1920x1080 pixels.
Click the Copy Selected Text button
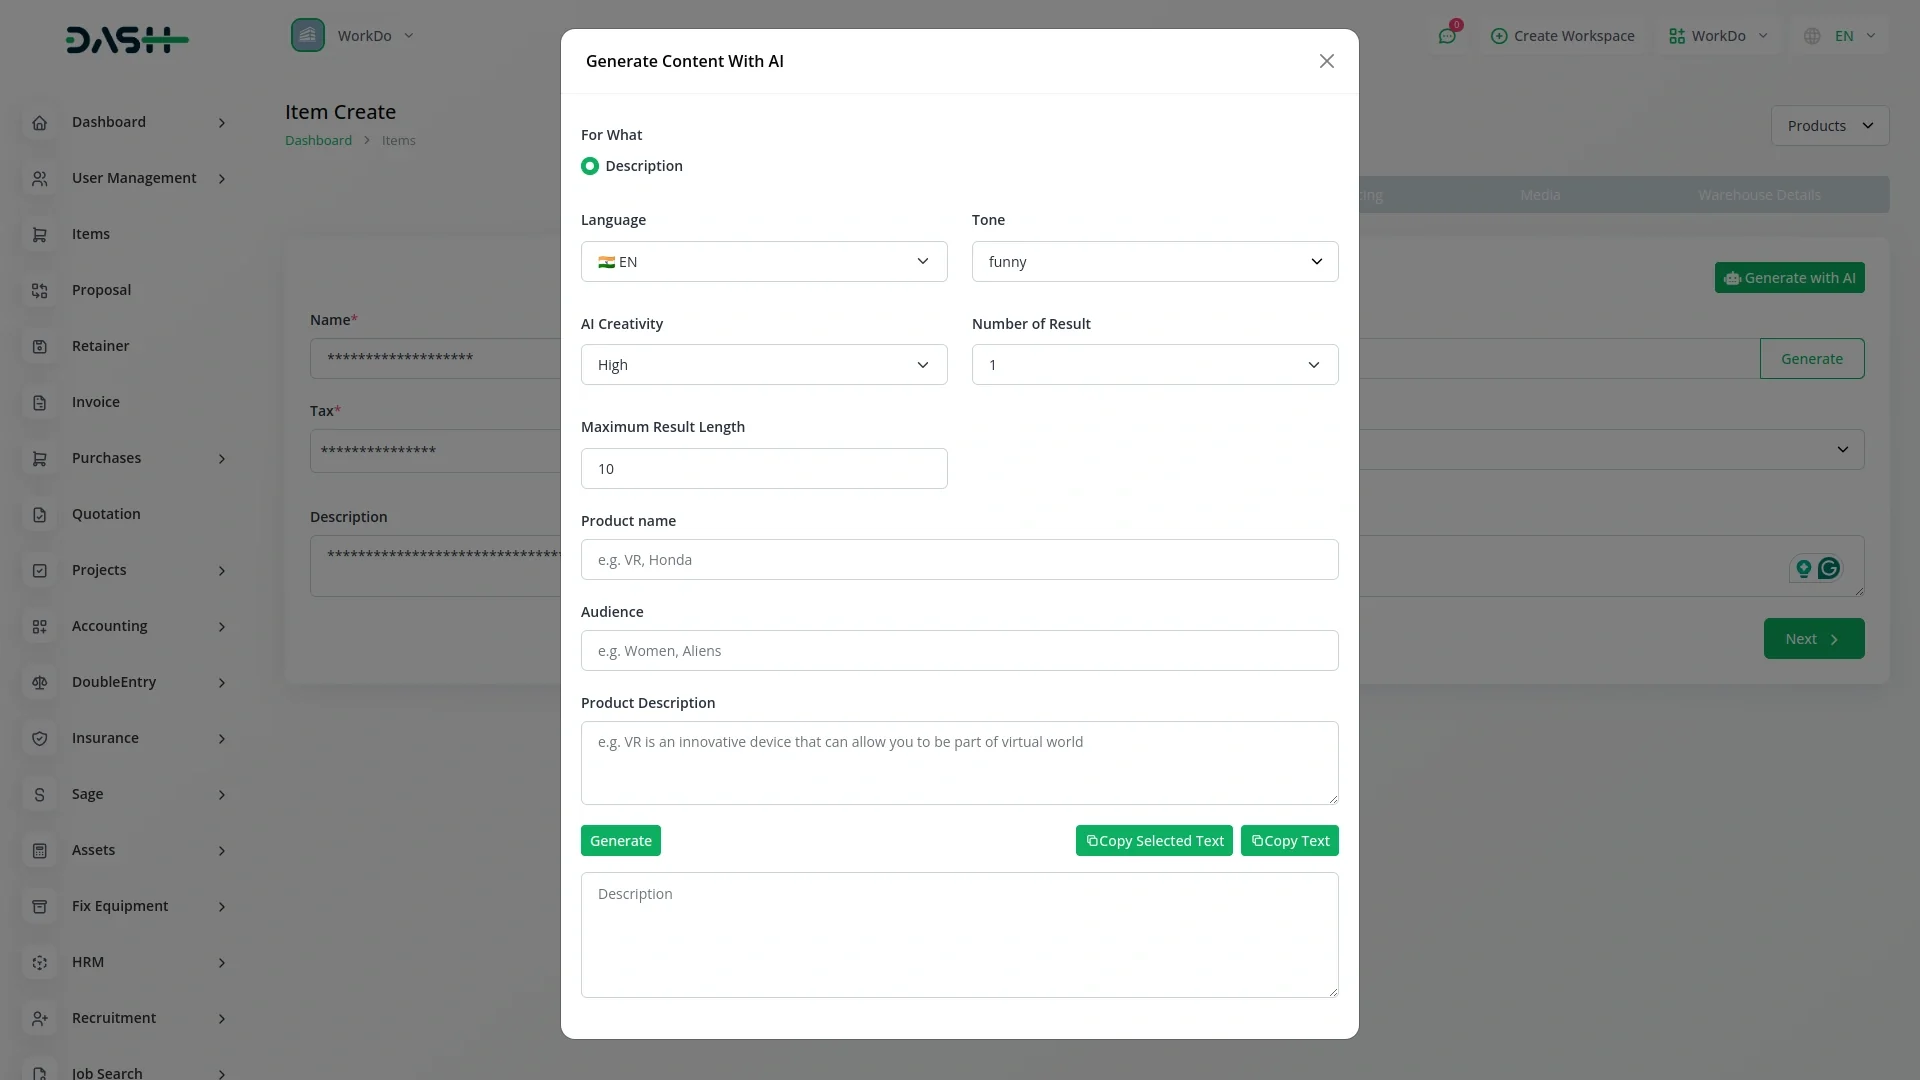(1154, 841)
